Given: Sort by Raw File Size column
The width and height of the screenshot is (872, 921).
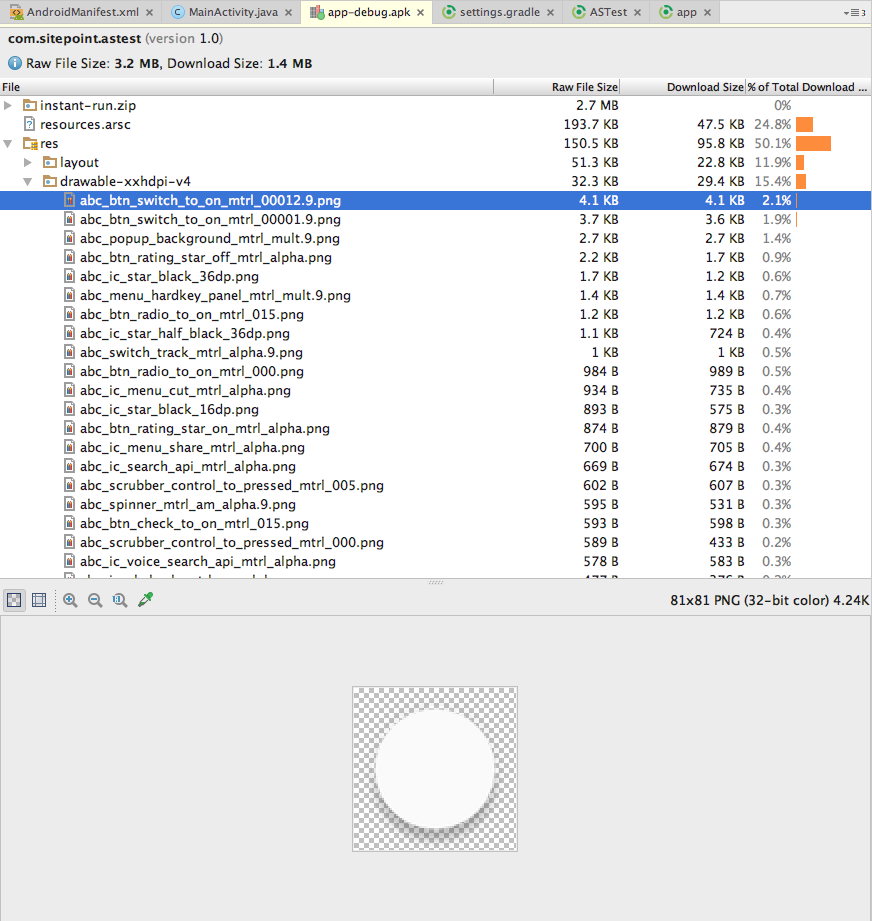Looking at the screenshot, I should click(x=557, y=87).
